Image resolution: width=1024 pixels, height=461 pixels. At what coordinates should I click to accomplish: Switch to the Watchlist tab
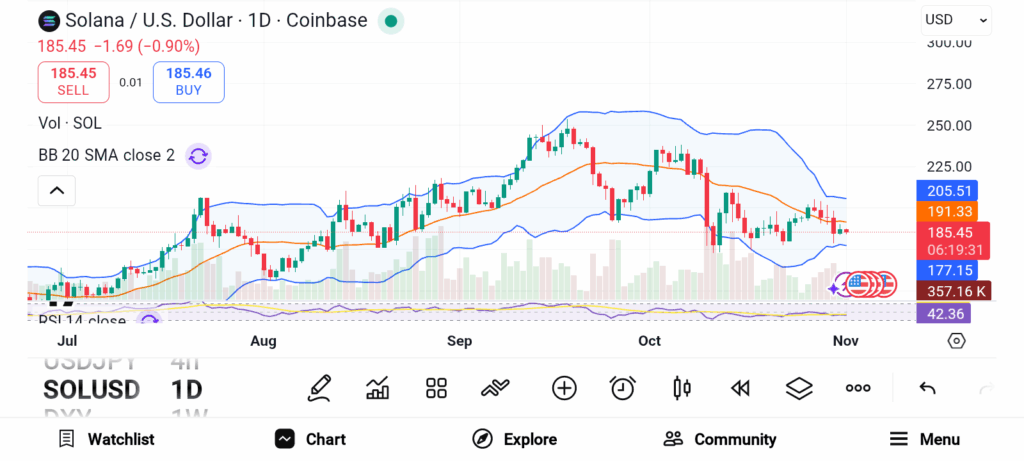coord(106,439)
